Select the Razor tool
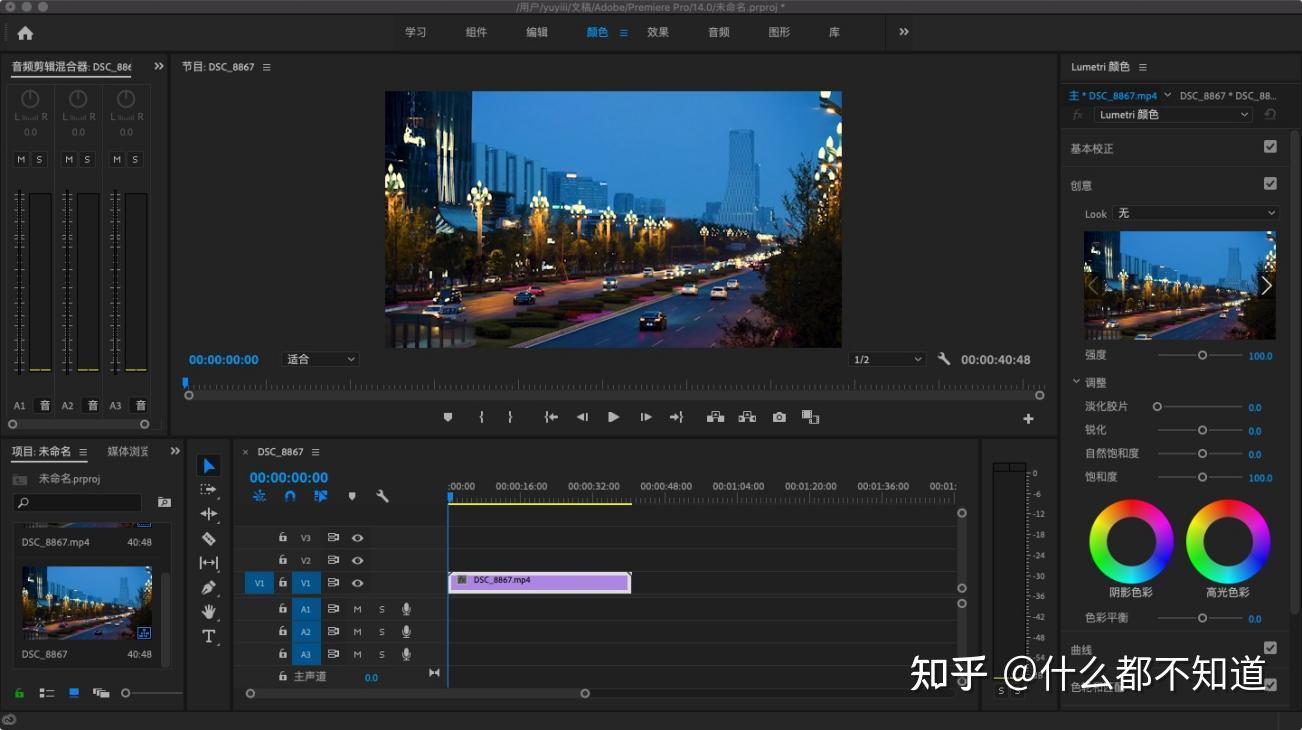 [208, 539]
